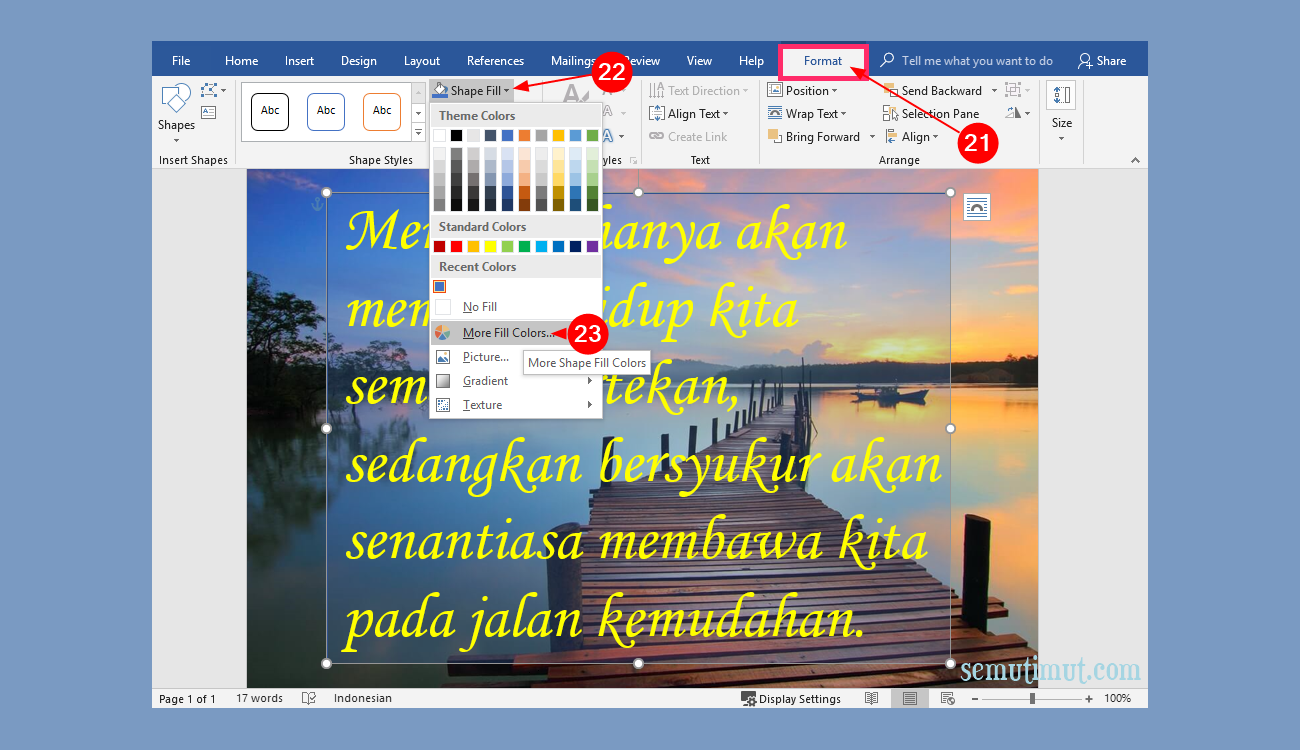The image size is (1300, 750).
Task: Switch to Print Layout view
Action: click(x=910, y=698)
